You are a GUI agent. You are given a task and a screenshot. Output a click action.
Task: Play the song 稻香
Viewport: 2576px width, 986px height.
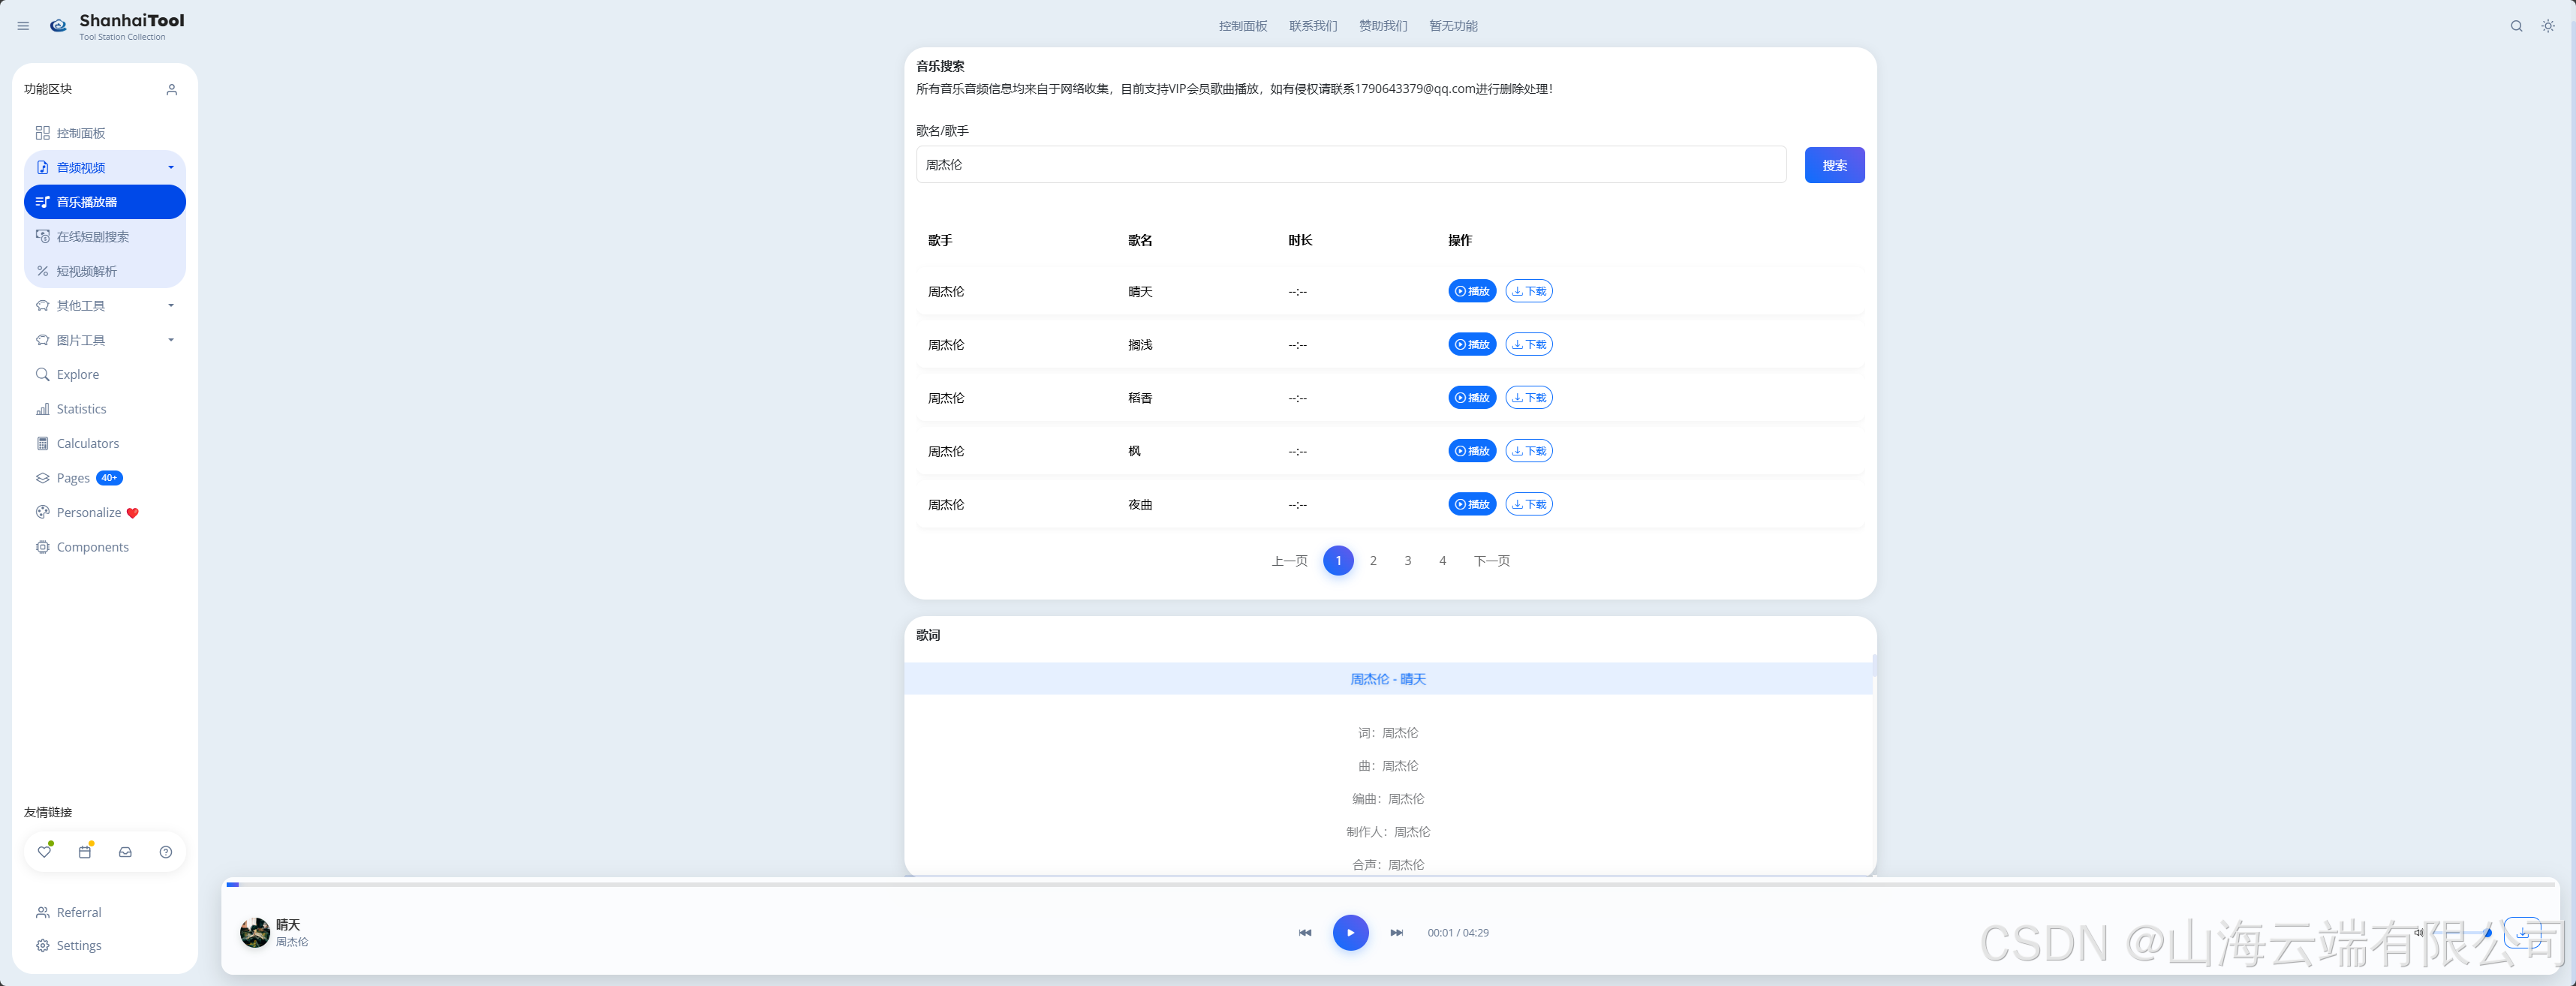1471,397
